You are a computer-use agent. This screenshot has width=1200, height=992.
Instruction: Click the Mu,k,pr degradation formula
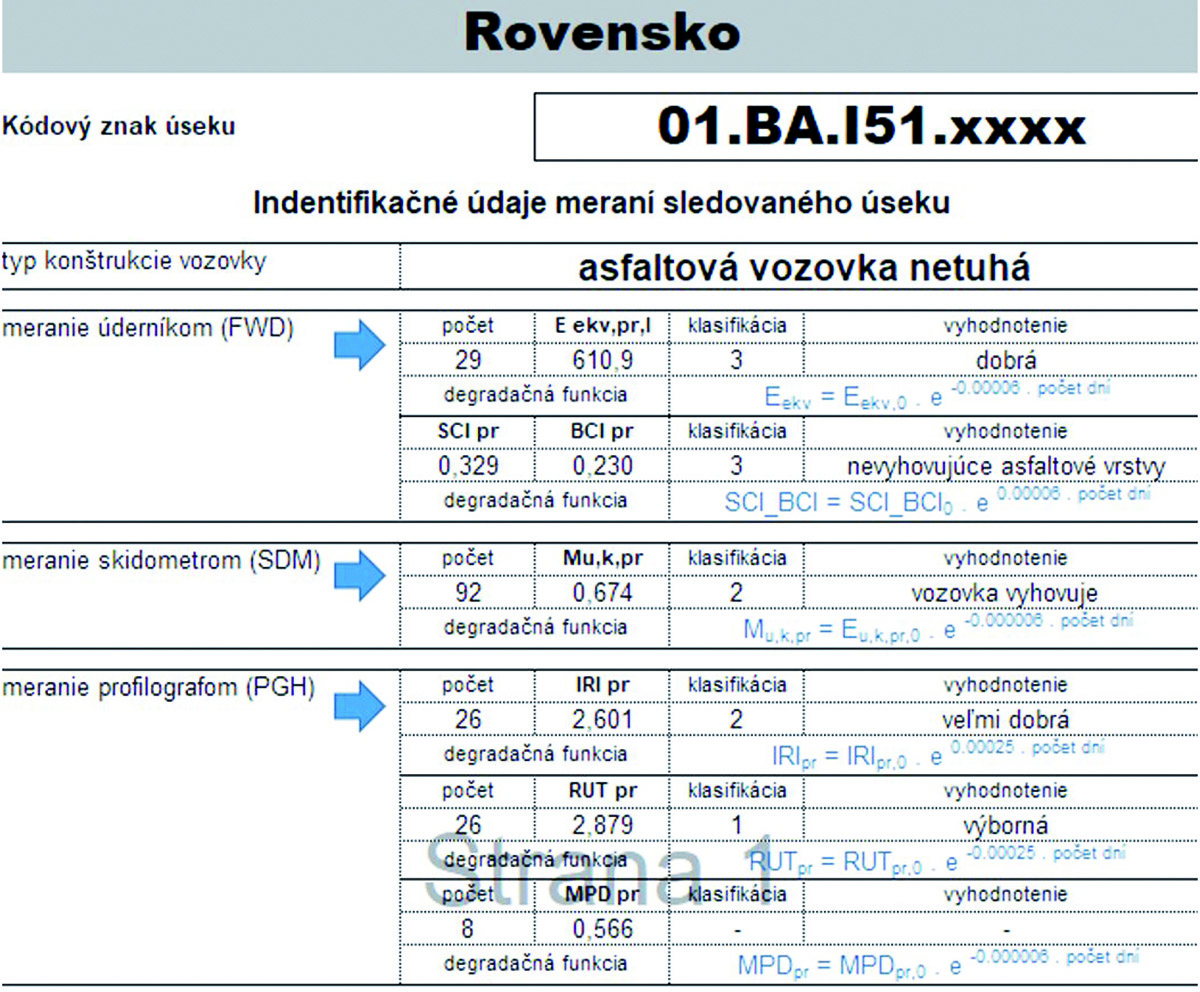[937, 626]
